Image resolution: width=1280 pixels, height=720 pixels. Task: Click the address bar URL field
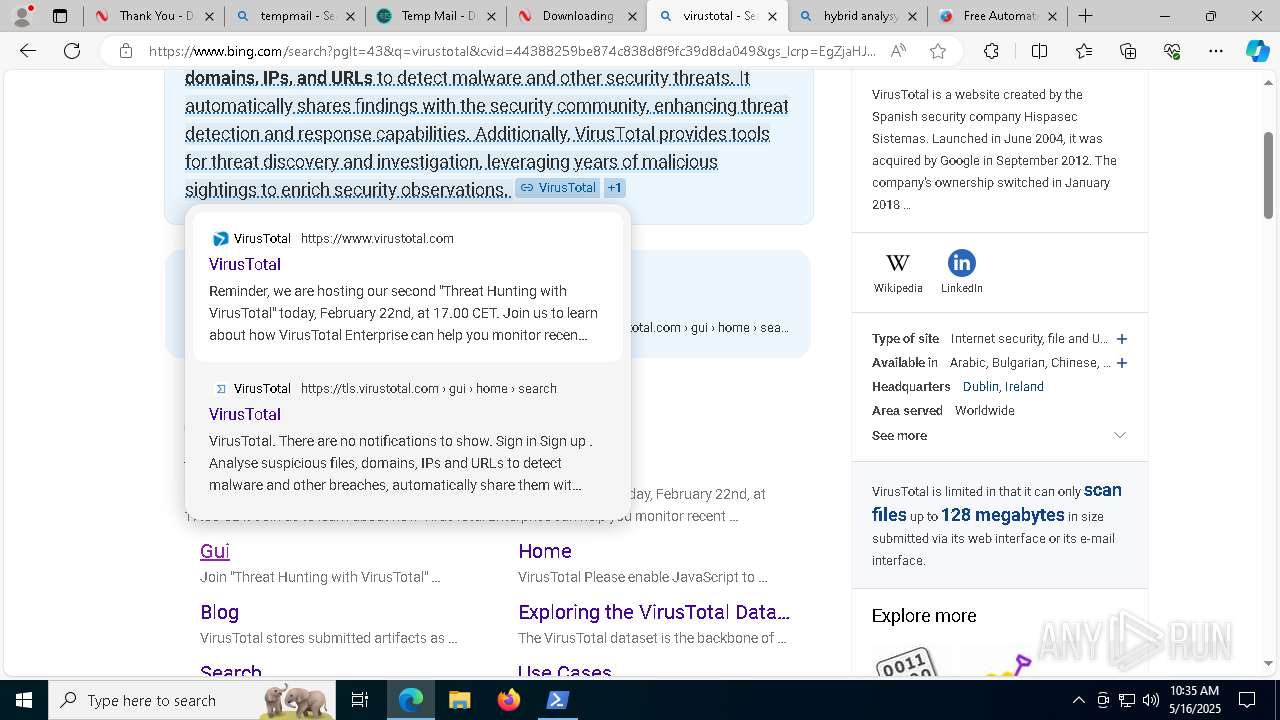[512, 51]
